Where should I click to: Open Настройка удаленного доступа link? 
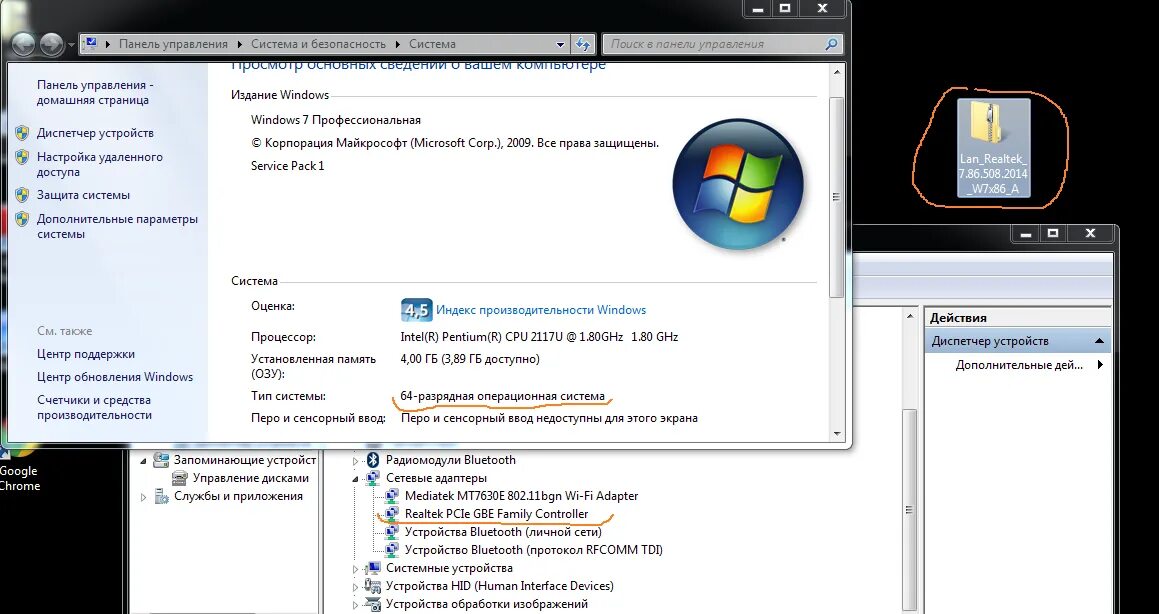(100, 164)
